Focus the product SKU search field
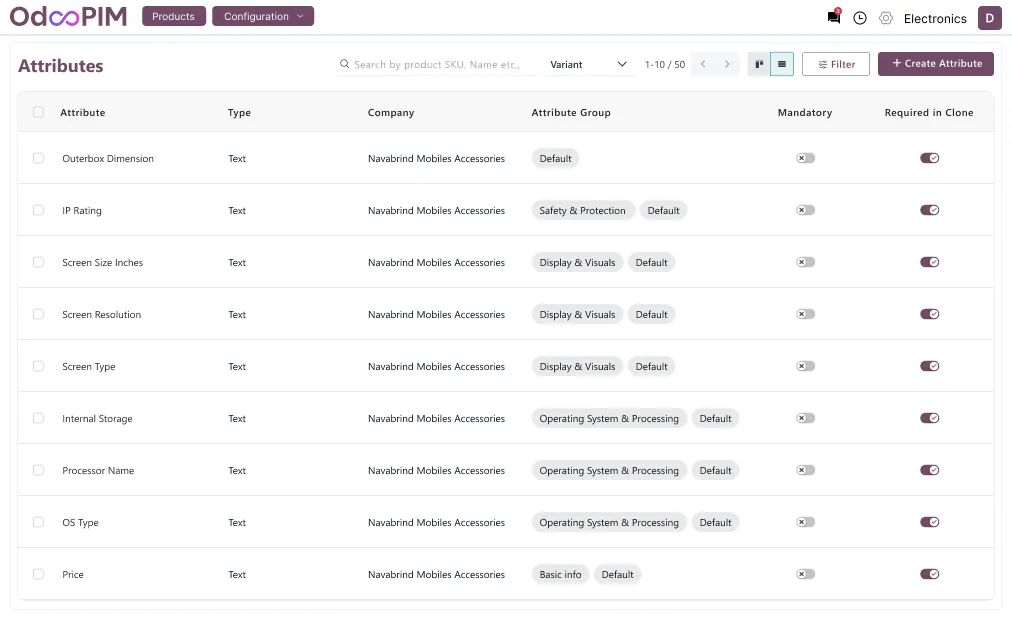Image resolution: width=1012 pixels, height=630 pixels. (436, 64)
